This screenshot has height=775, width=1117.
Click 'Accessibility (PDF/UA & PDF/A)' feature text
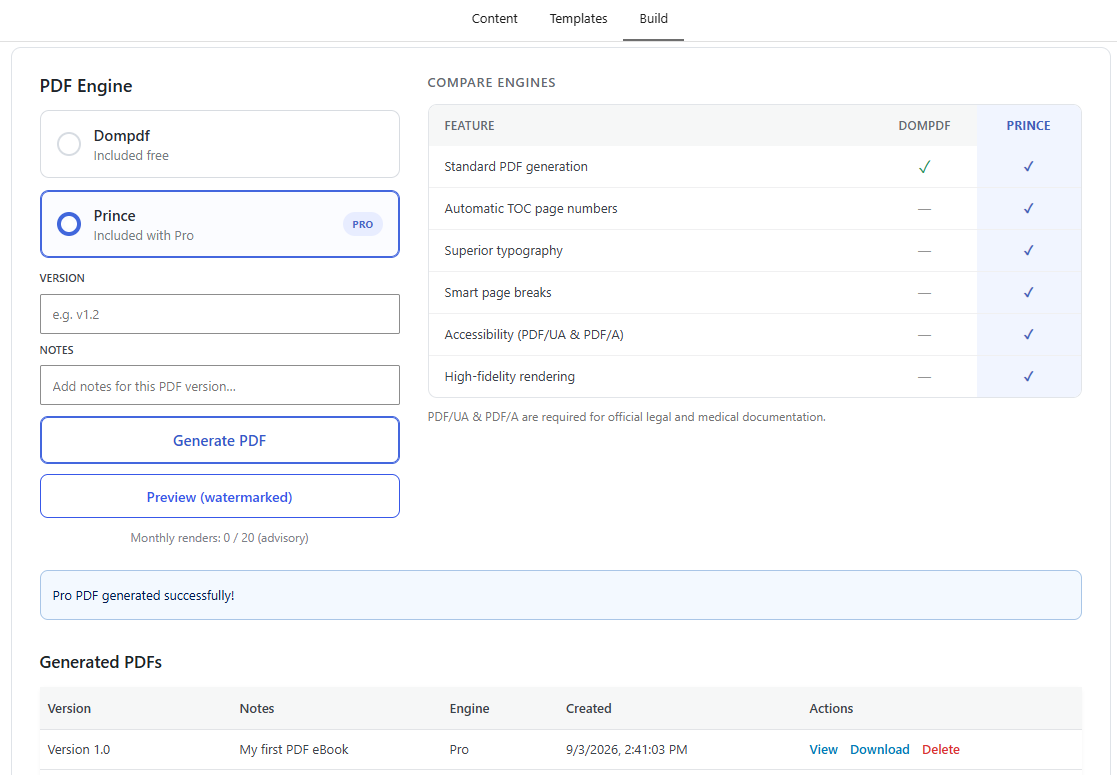point(534,335)
